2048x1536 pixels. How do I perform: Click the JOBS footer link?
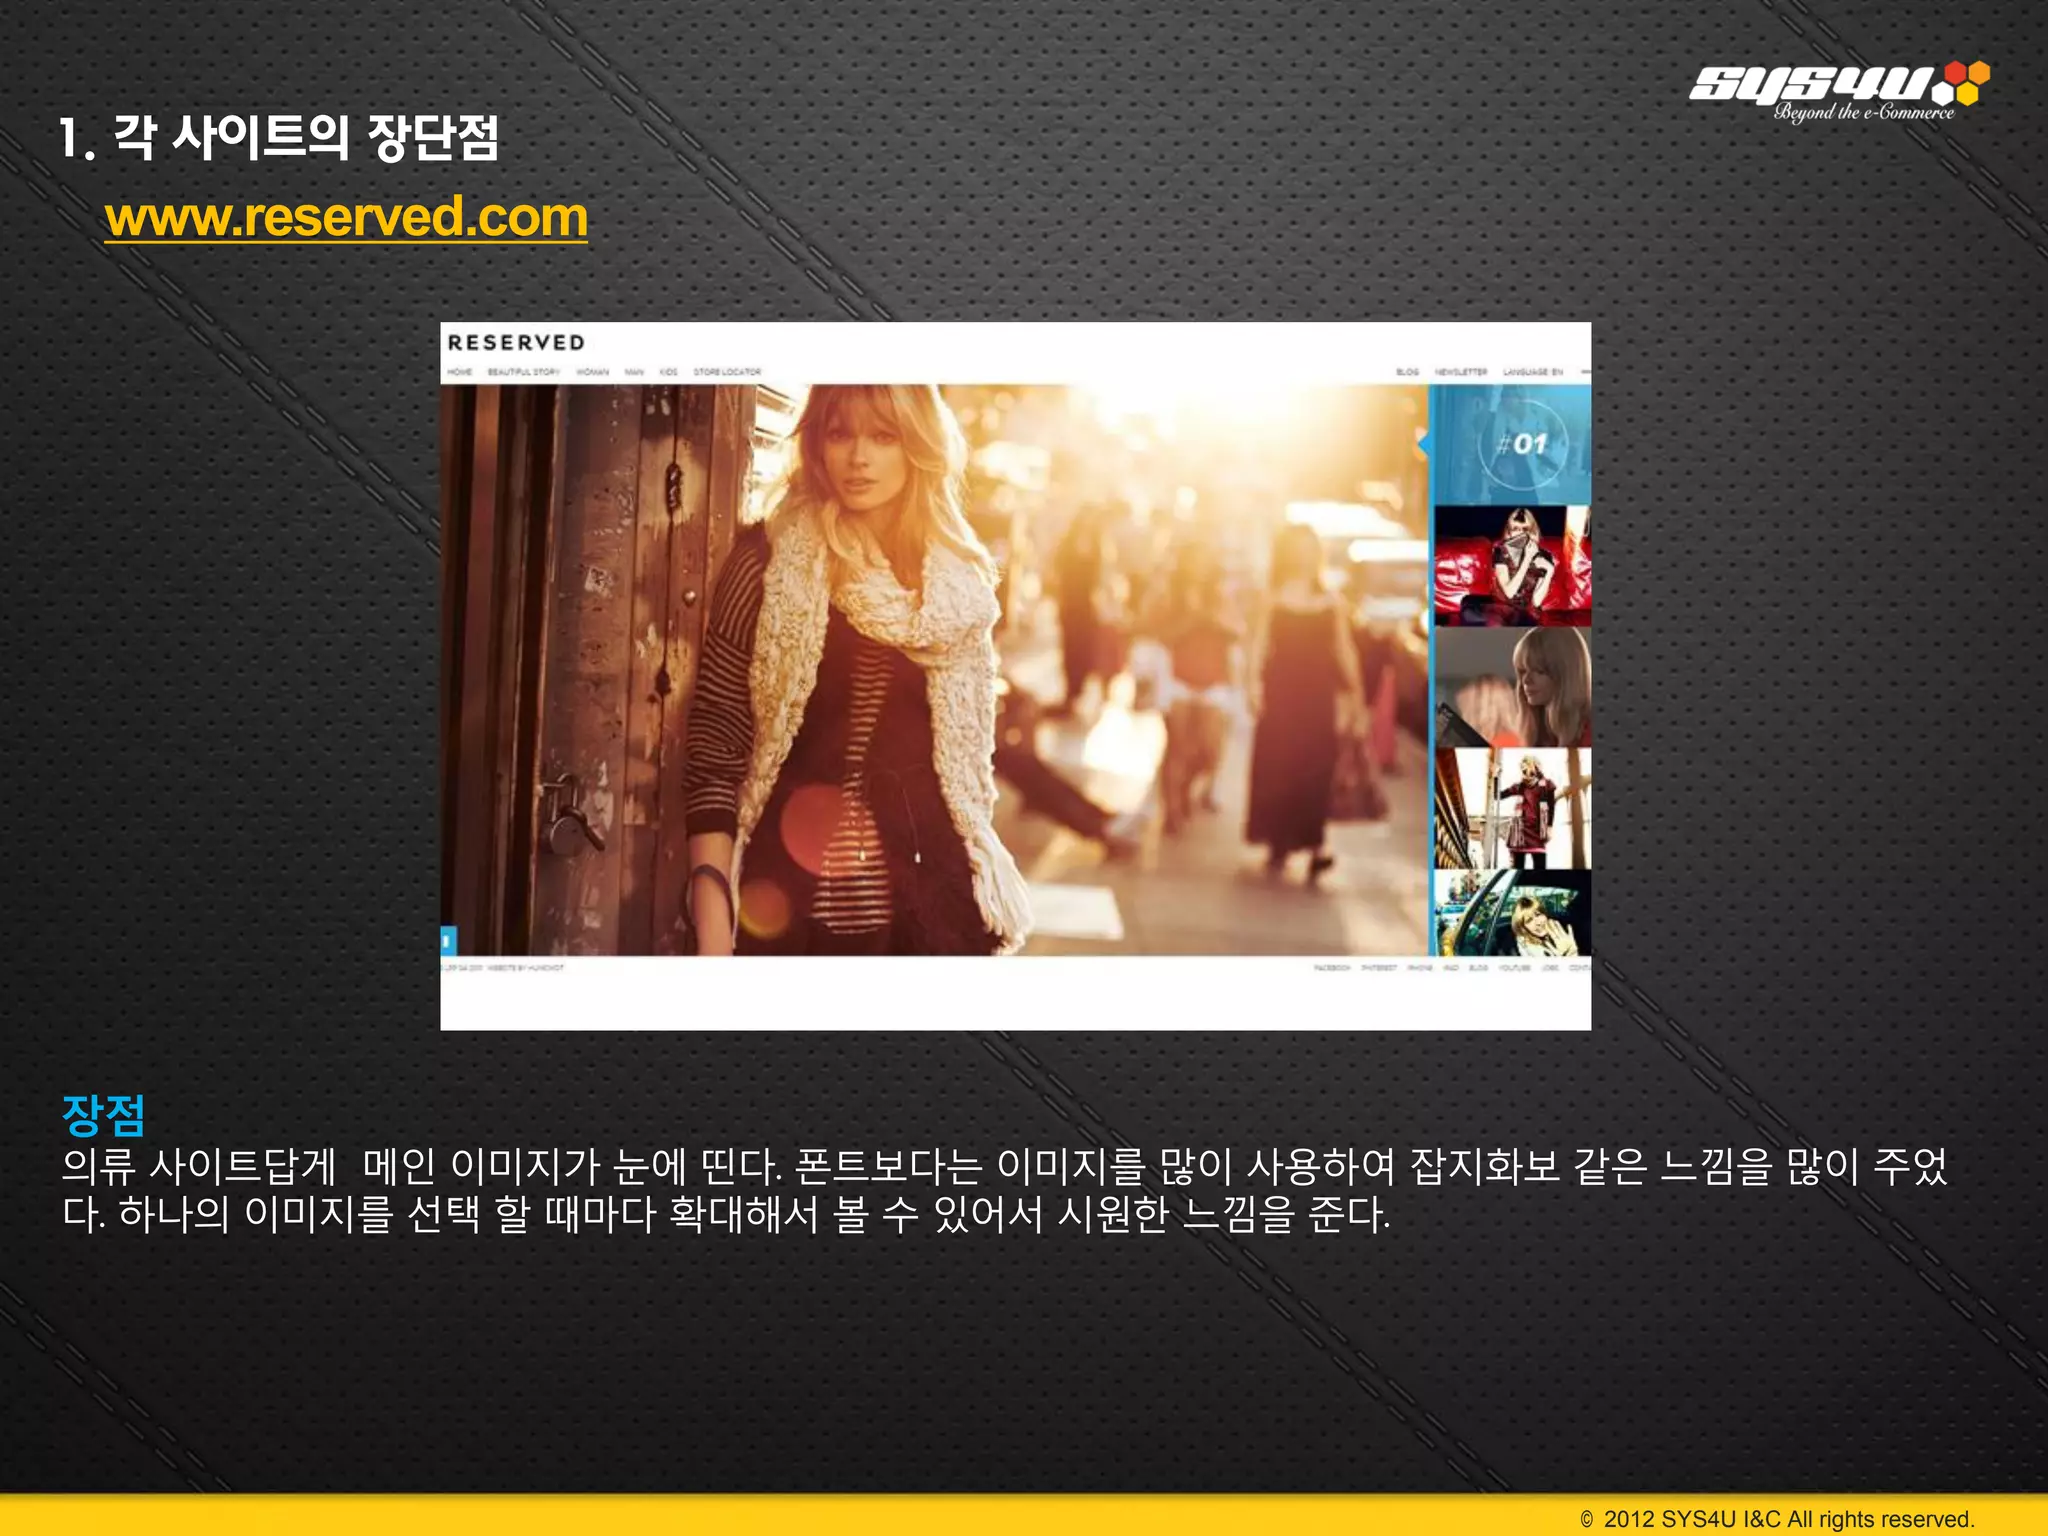[1550, 968]
